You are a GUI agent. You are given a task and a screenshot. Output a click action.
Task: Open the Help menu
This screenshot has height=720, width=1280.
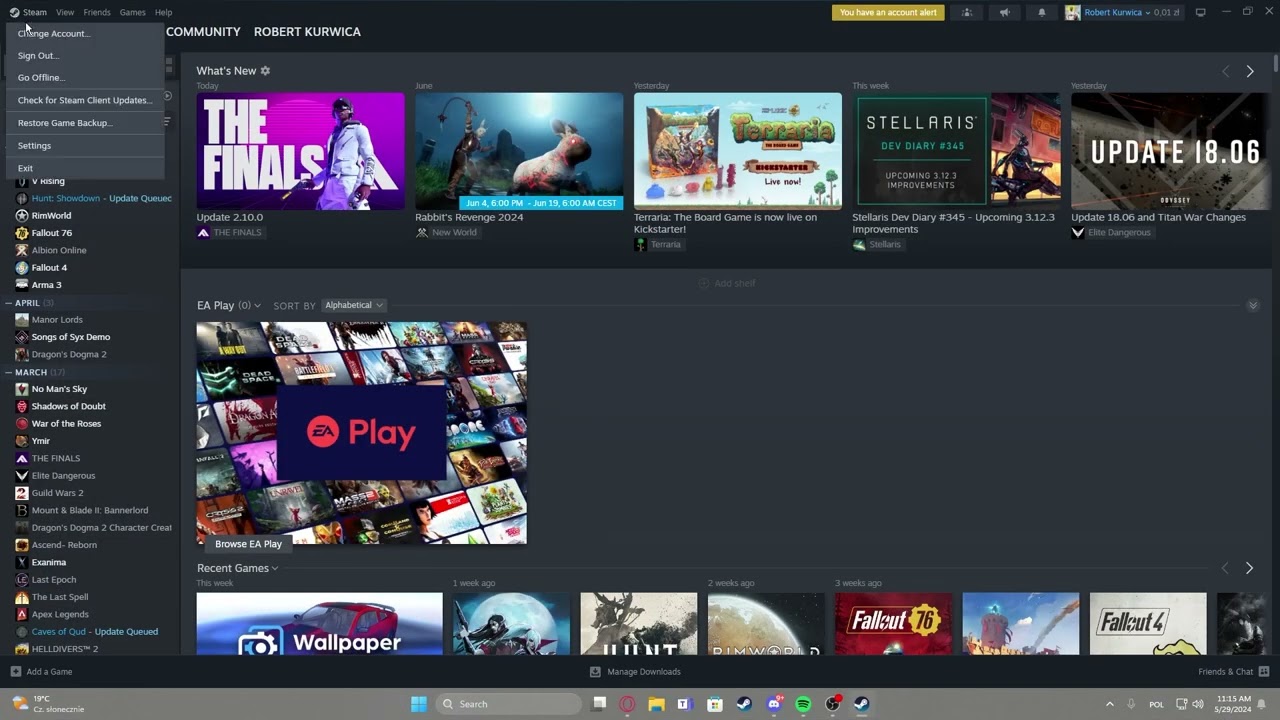[163, 12]
